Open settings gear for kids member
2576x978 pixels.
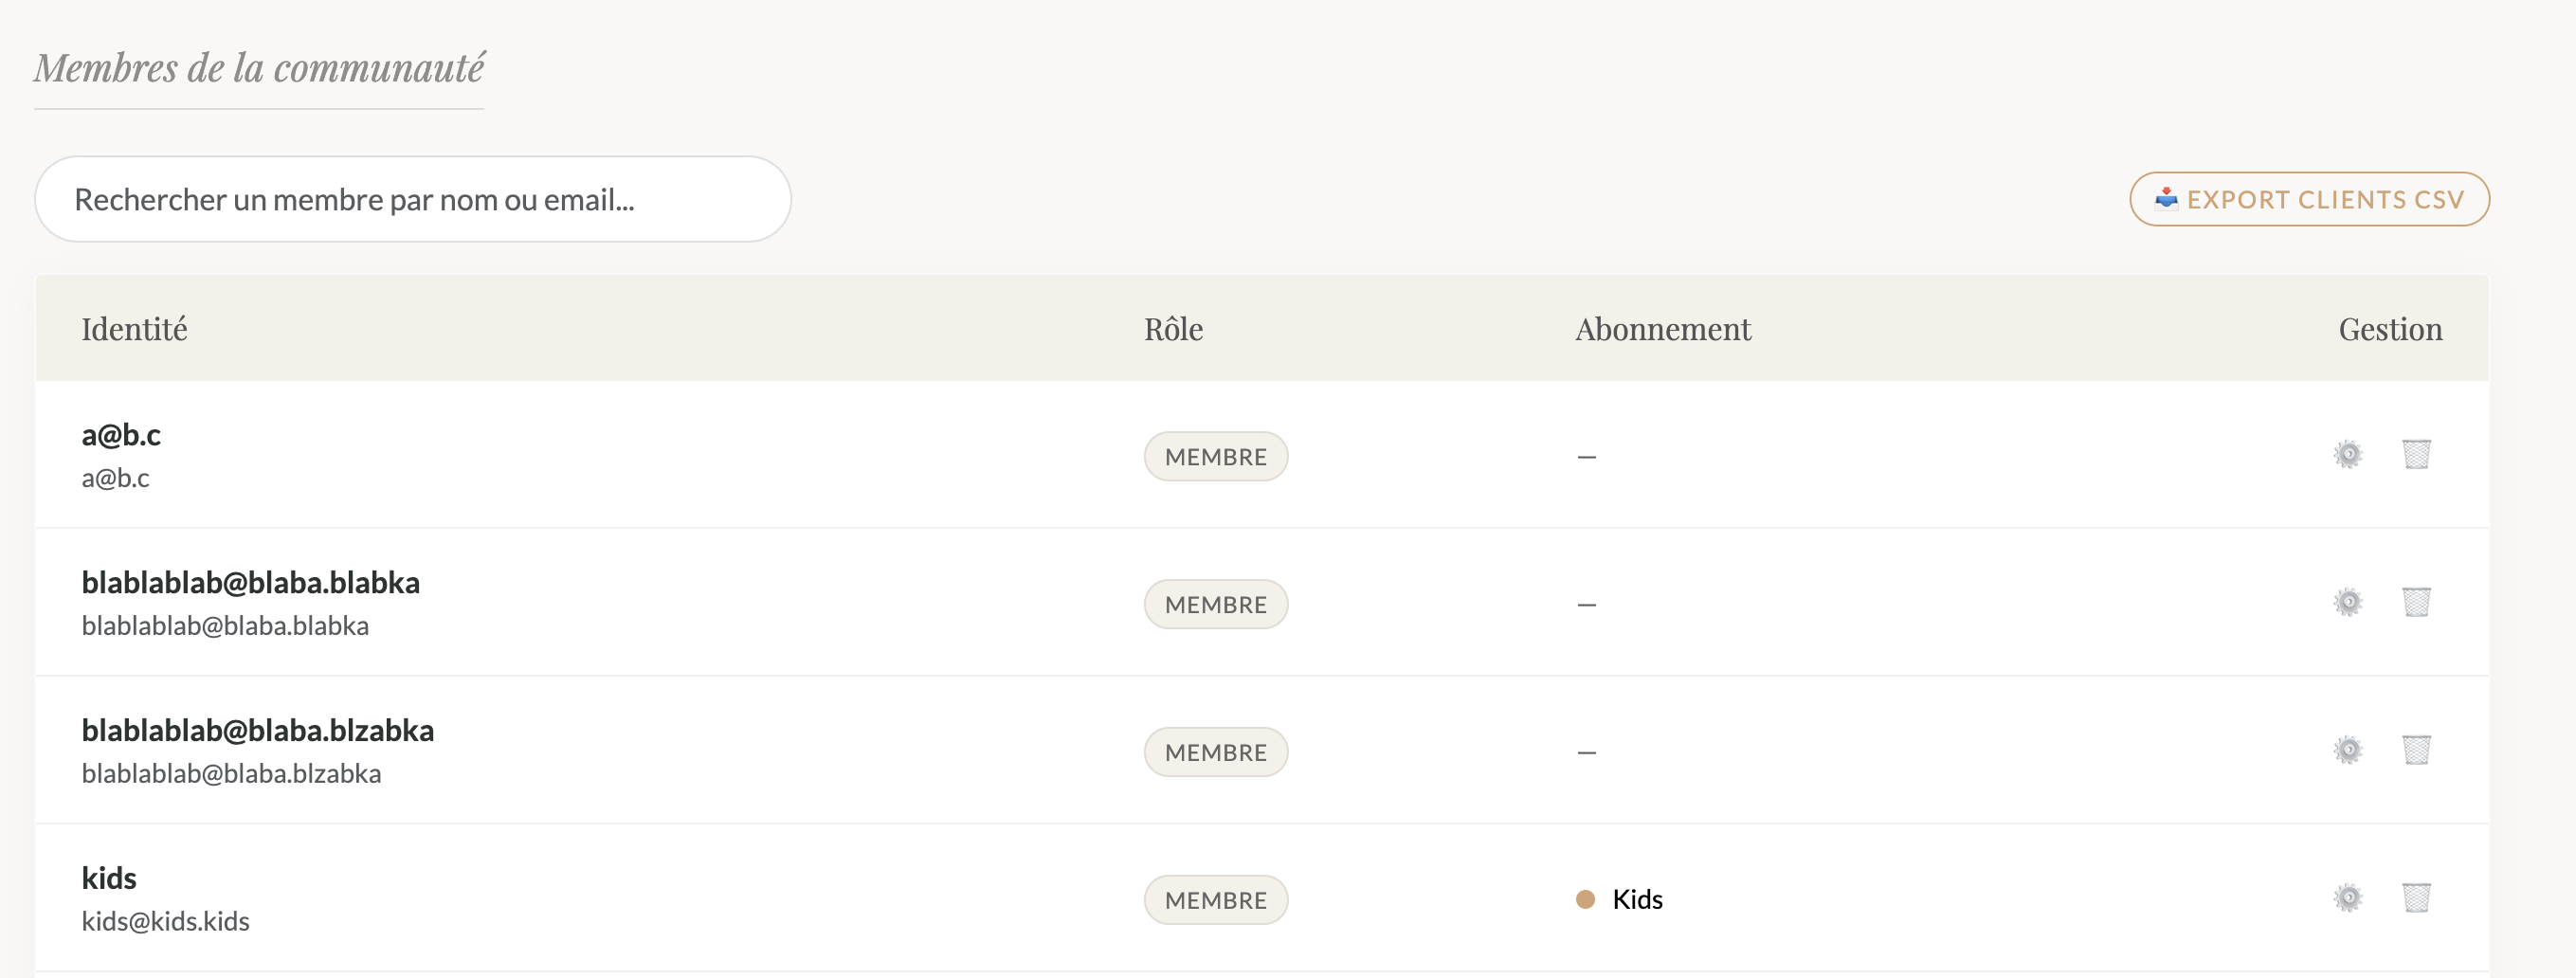[x=2347, y=899]
